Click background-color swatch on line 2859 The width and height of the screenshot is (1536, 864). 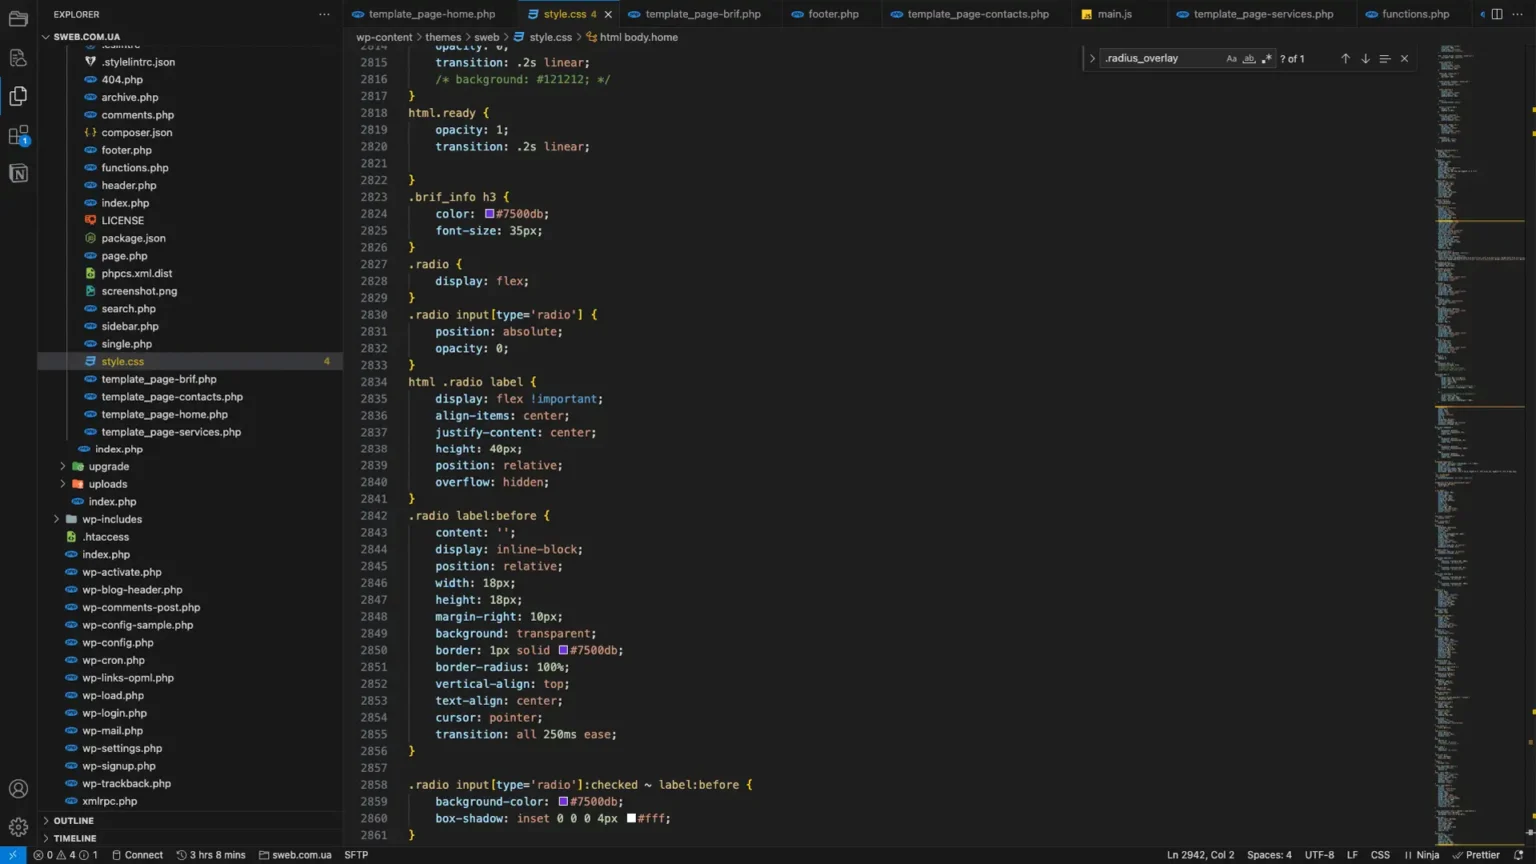click(563, 801)
